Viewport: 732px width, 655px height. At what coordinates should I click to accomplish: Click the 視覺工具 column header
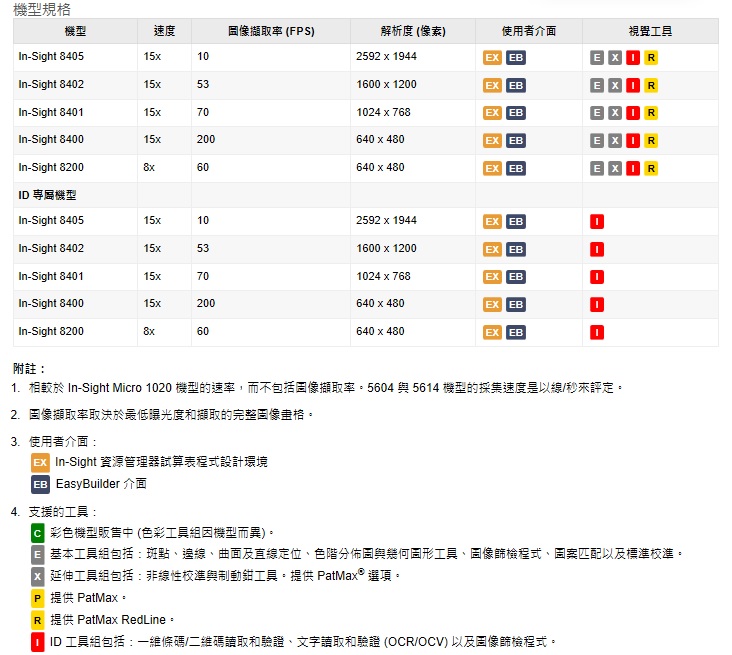pyautogui.click(x=650, y=31)
